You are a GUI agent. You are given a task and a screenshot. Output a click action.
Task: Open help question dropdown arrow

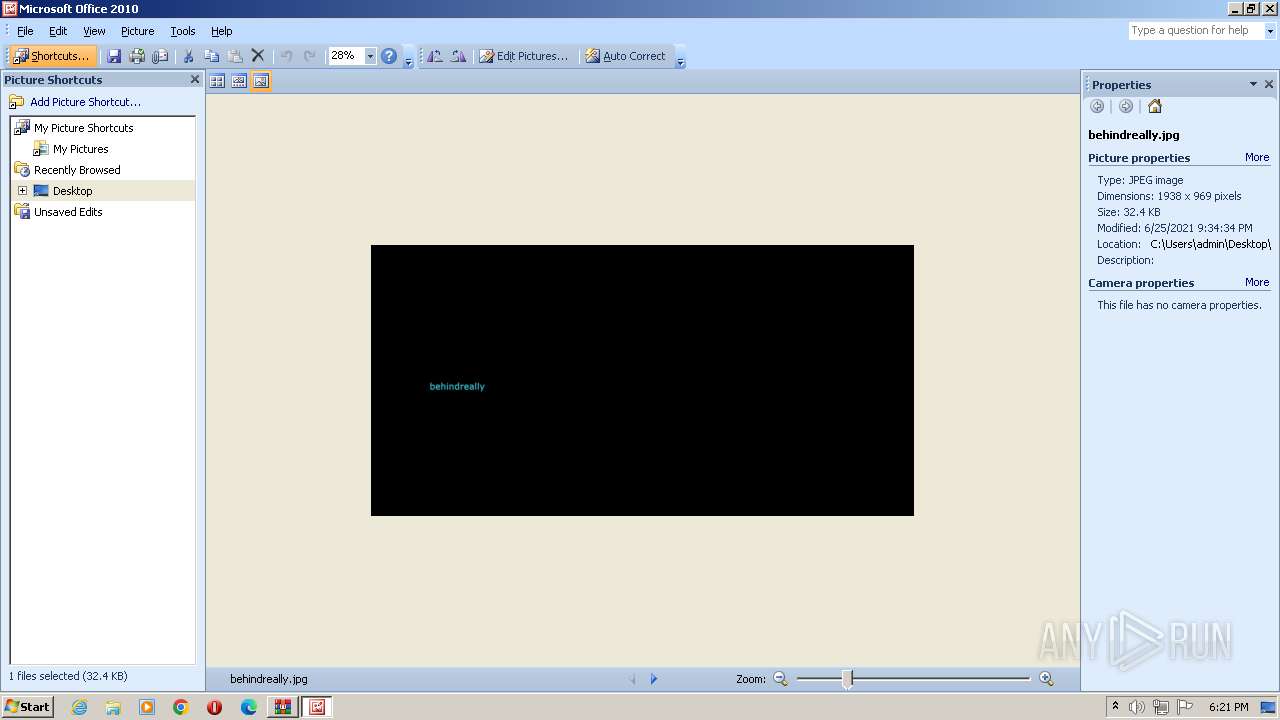(1271, 31)
